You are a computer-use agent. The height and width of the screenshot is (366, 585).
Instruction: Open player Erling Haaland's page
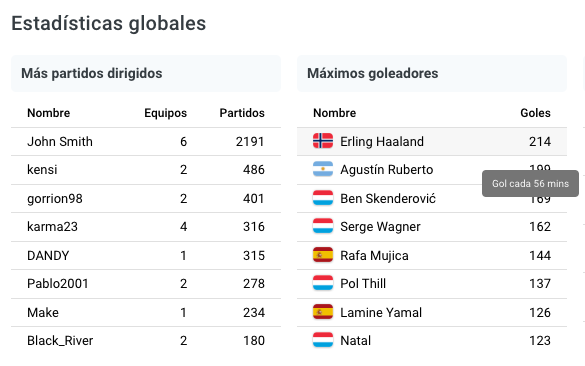[x=382, y=142]
